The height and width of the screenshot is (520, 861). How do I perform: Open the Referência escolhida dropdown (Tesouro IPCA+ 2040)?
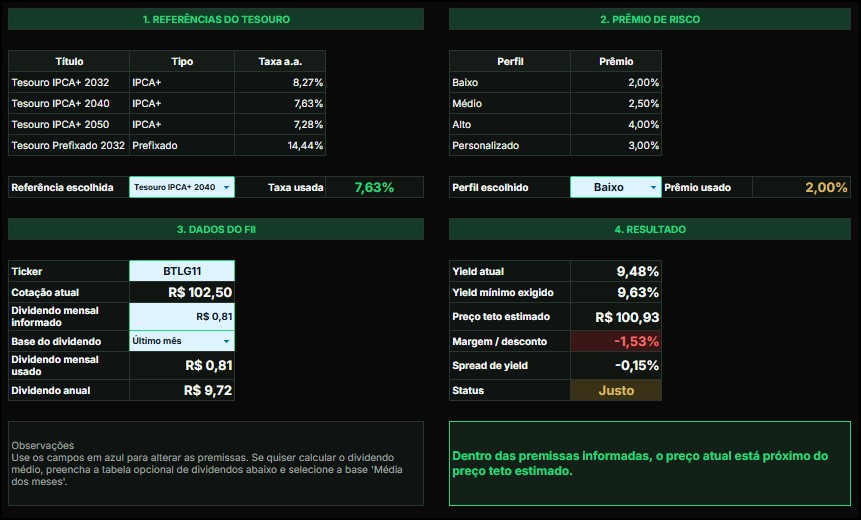(x=182, y=187)
